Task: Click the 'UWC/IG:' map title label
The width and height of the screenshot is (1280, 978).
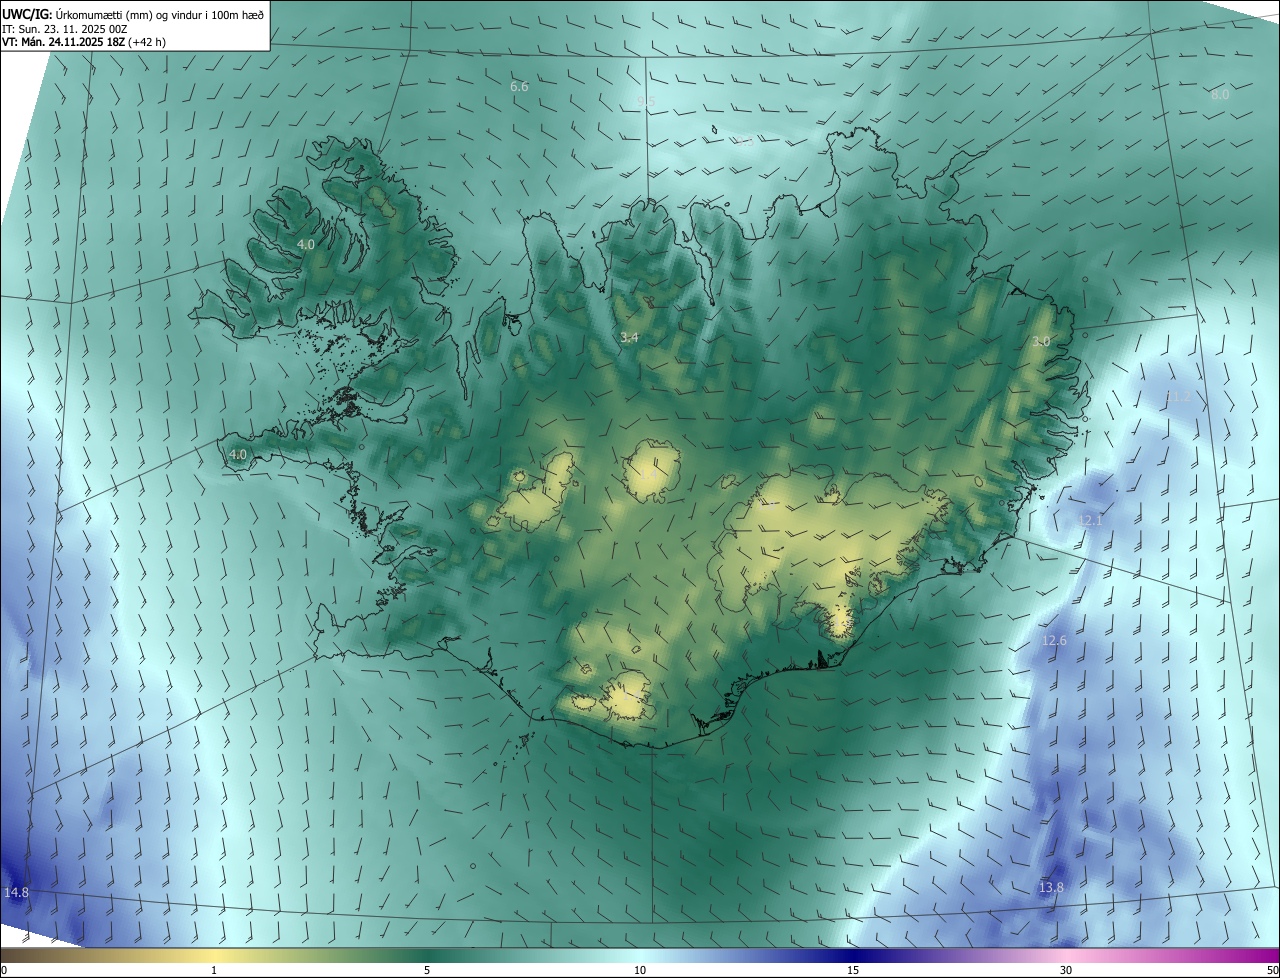Action: click(27, 14)
